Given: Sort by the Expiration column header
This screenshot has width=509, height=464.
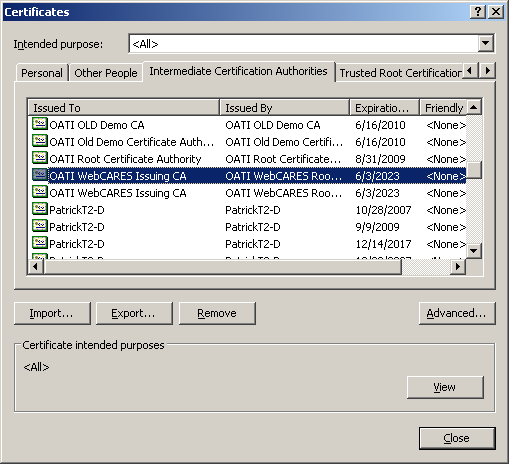Looking at the screenshot, I should pos(384,108).
